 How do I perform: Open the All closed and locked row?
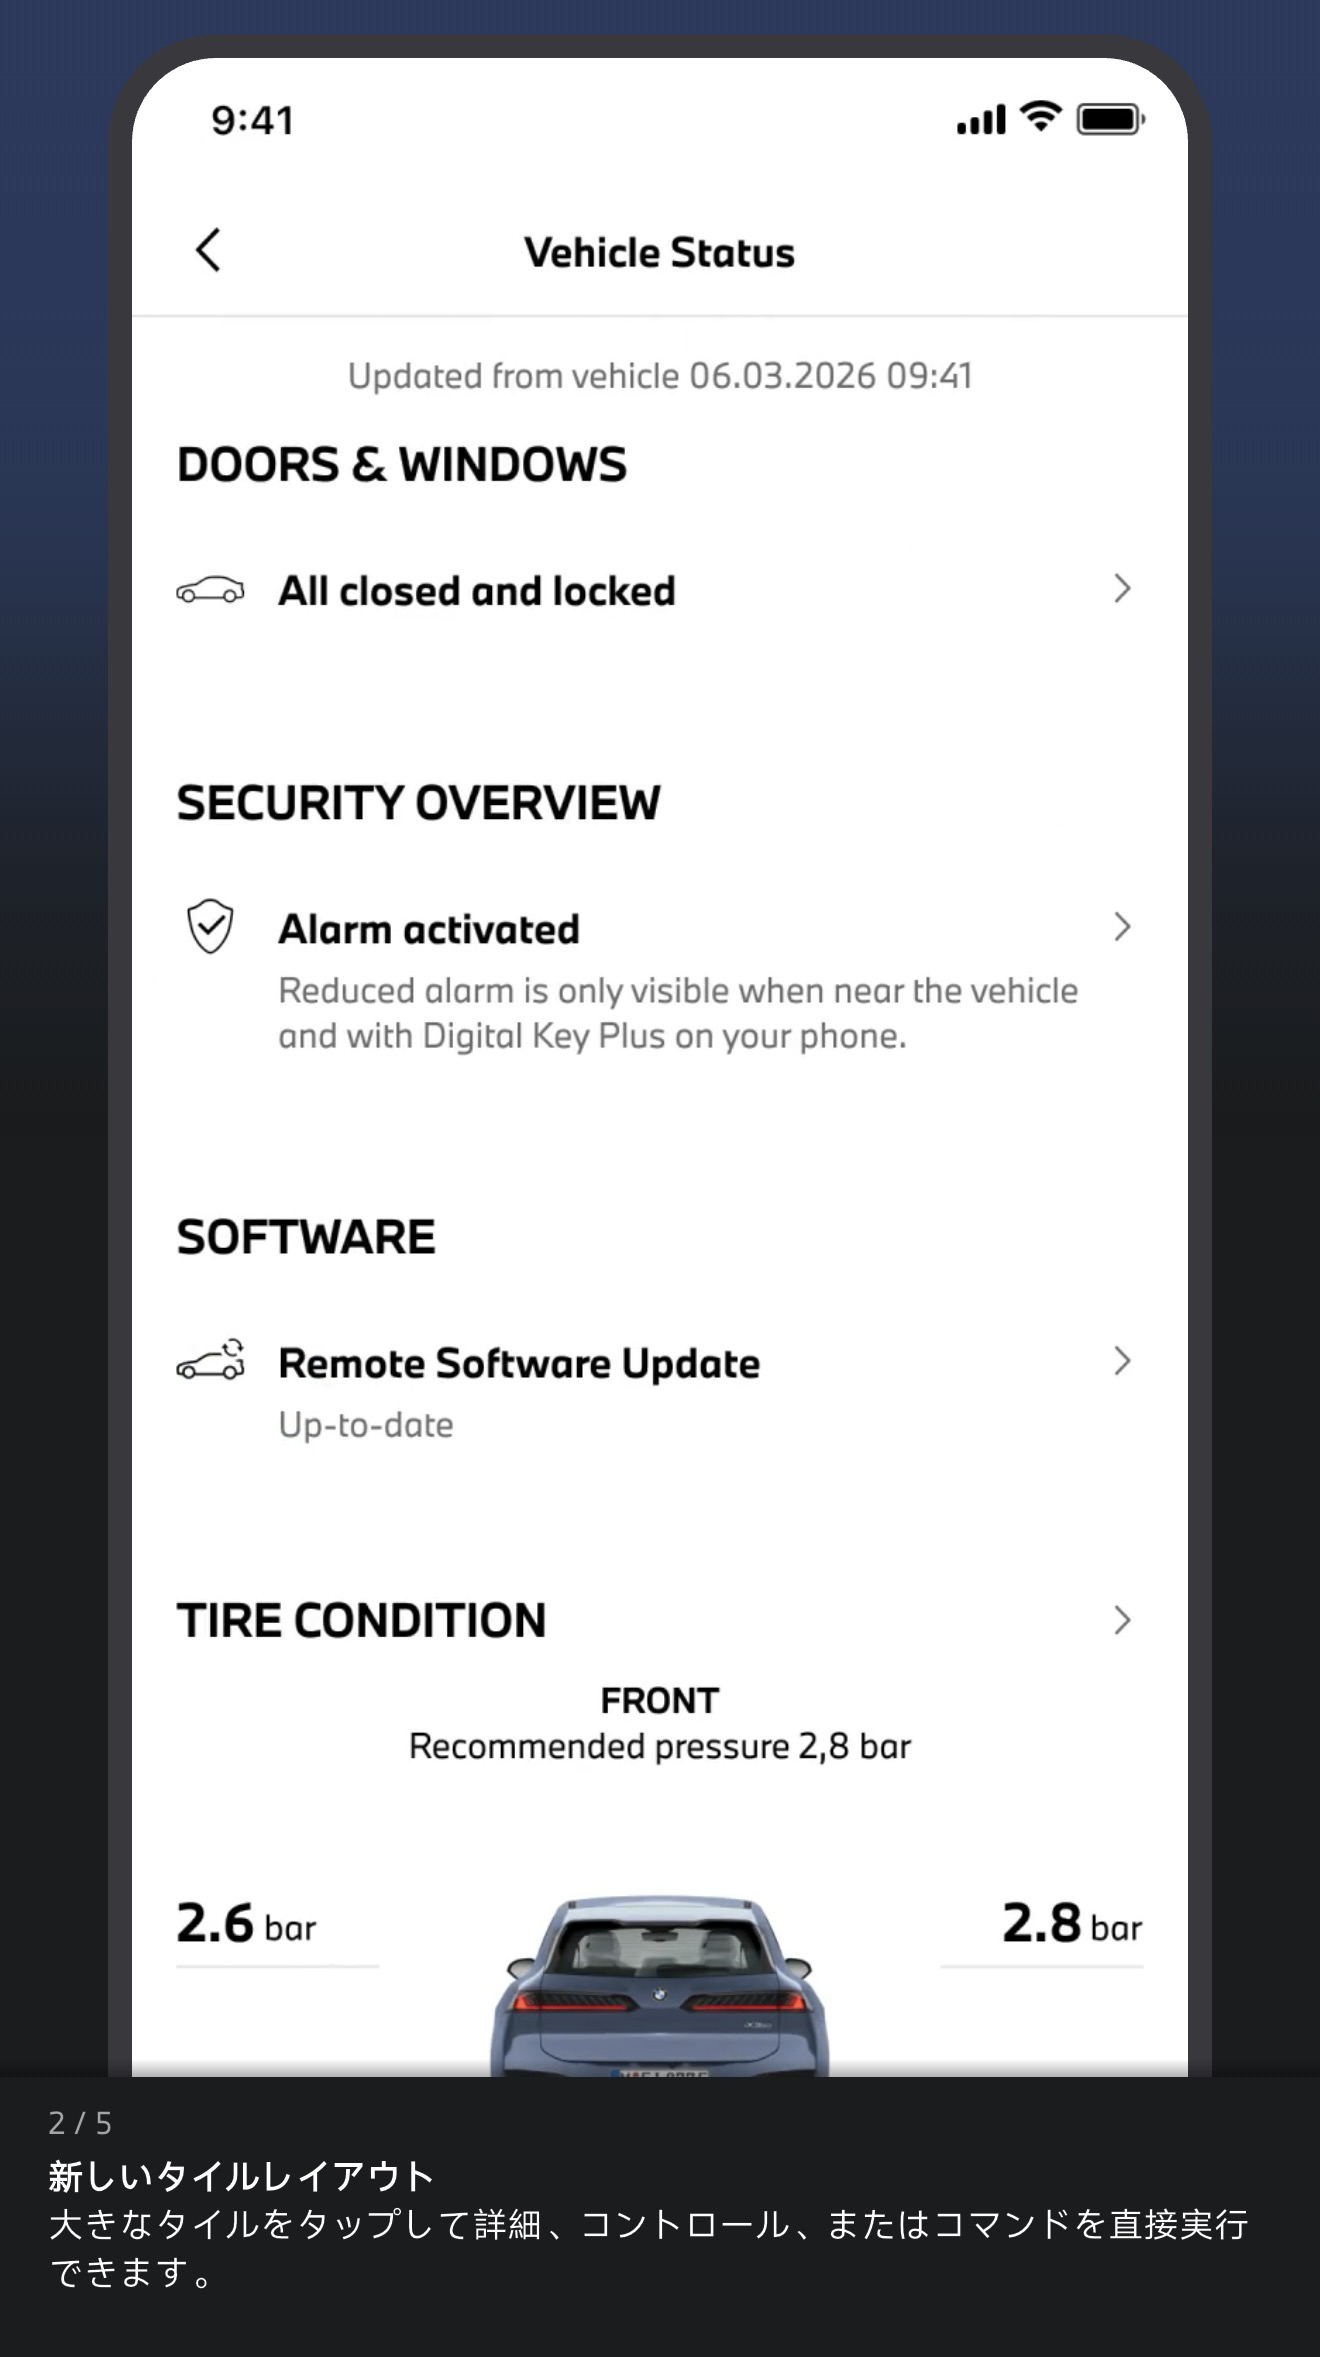click(x=660, y=590)
